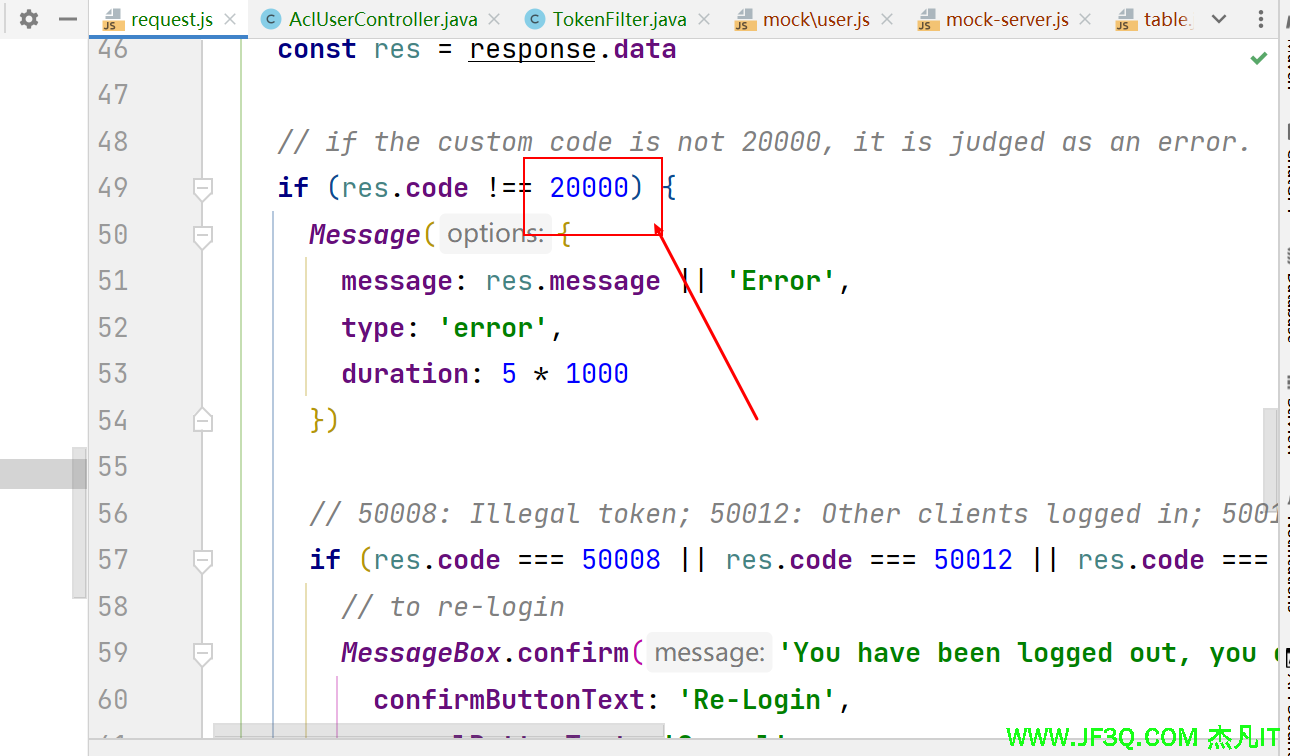This screenshot has width=1290, height=756.
Task: Click the 20000 value on line 49
Action: coord(589,188)
